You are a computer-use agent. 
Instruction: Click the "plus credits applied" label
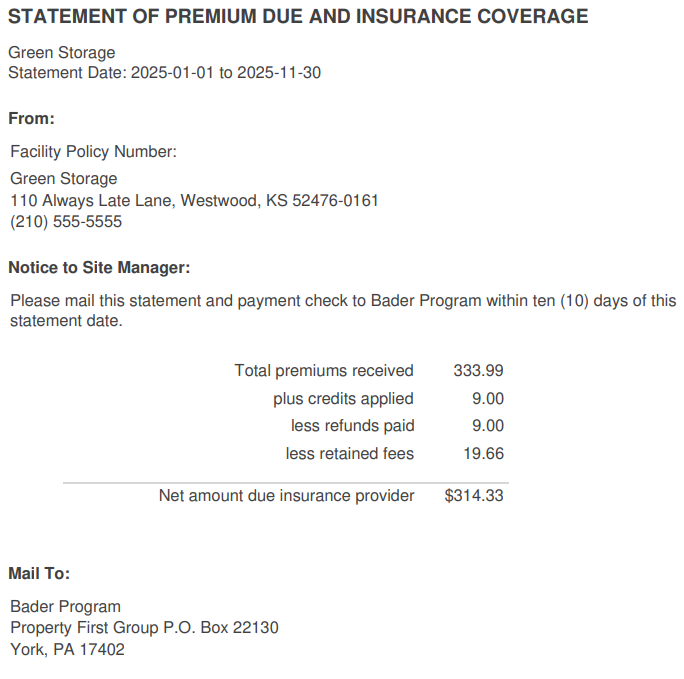tap(343, 399)
